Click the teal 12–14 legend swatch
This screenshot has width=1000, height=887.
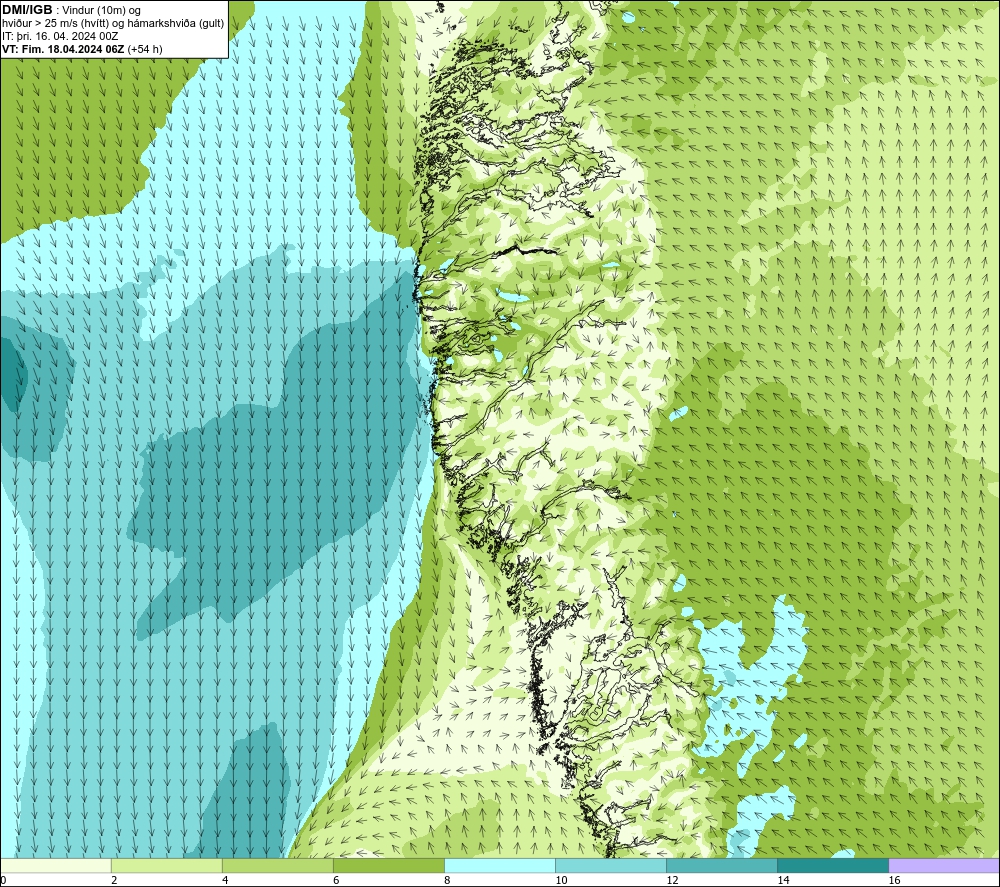[722, 865]
